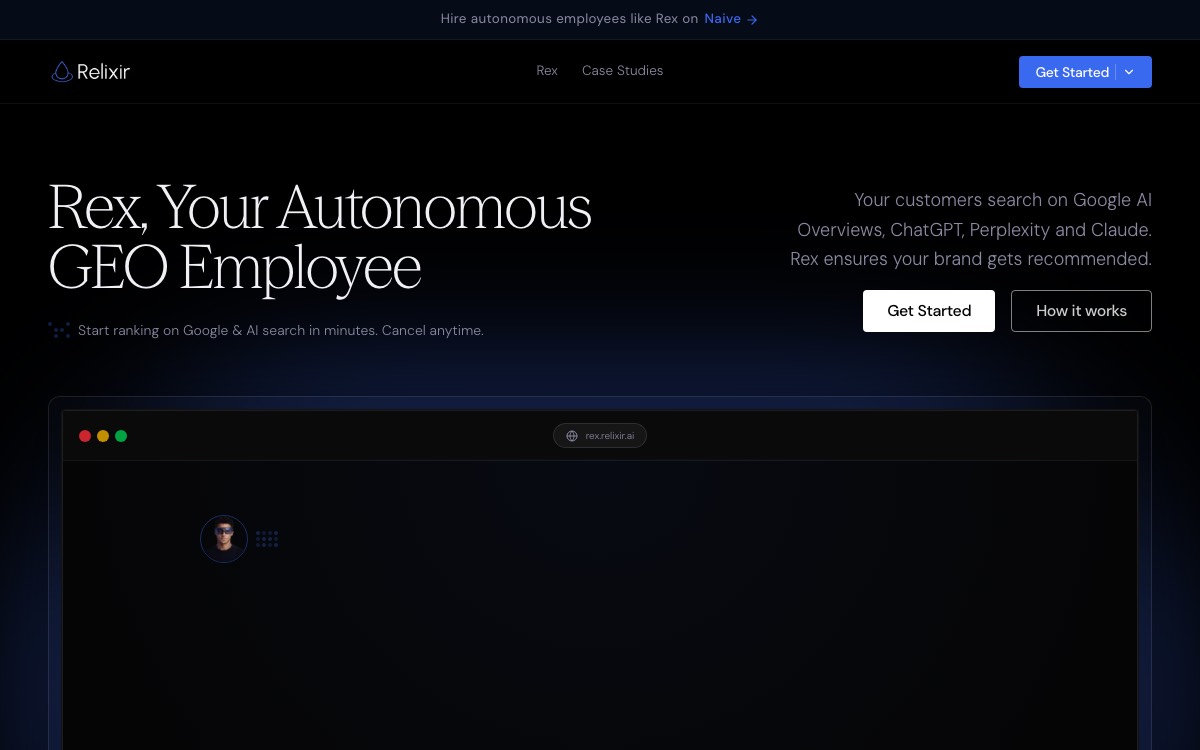
Task: Click the globe icon in mock address bar
Action: pyautogui.click(x=572, y=436)
